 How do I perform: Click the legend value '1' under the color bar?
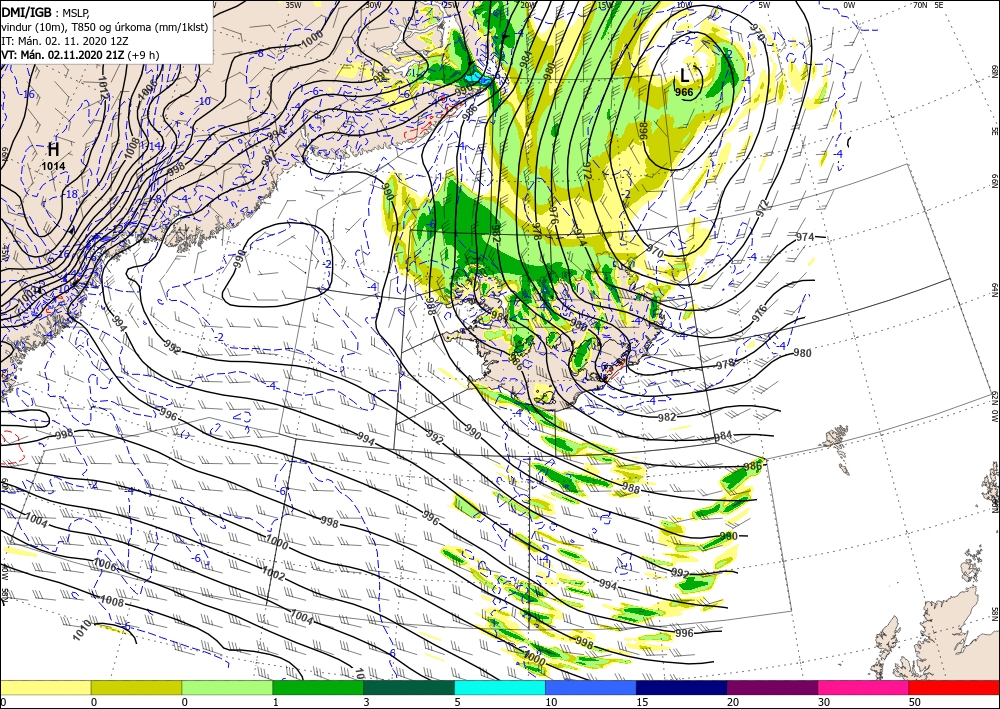[275, 702]
